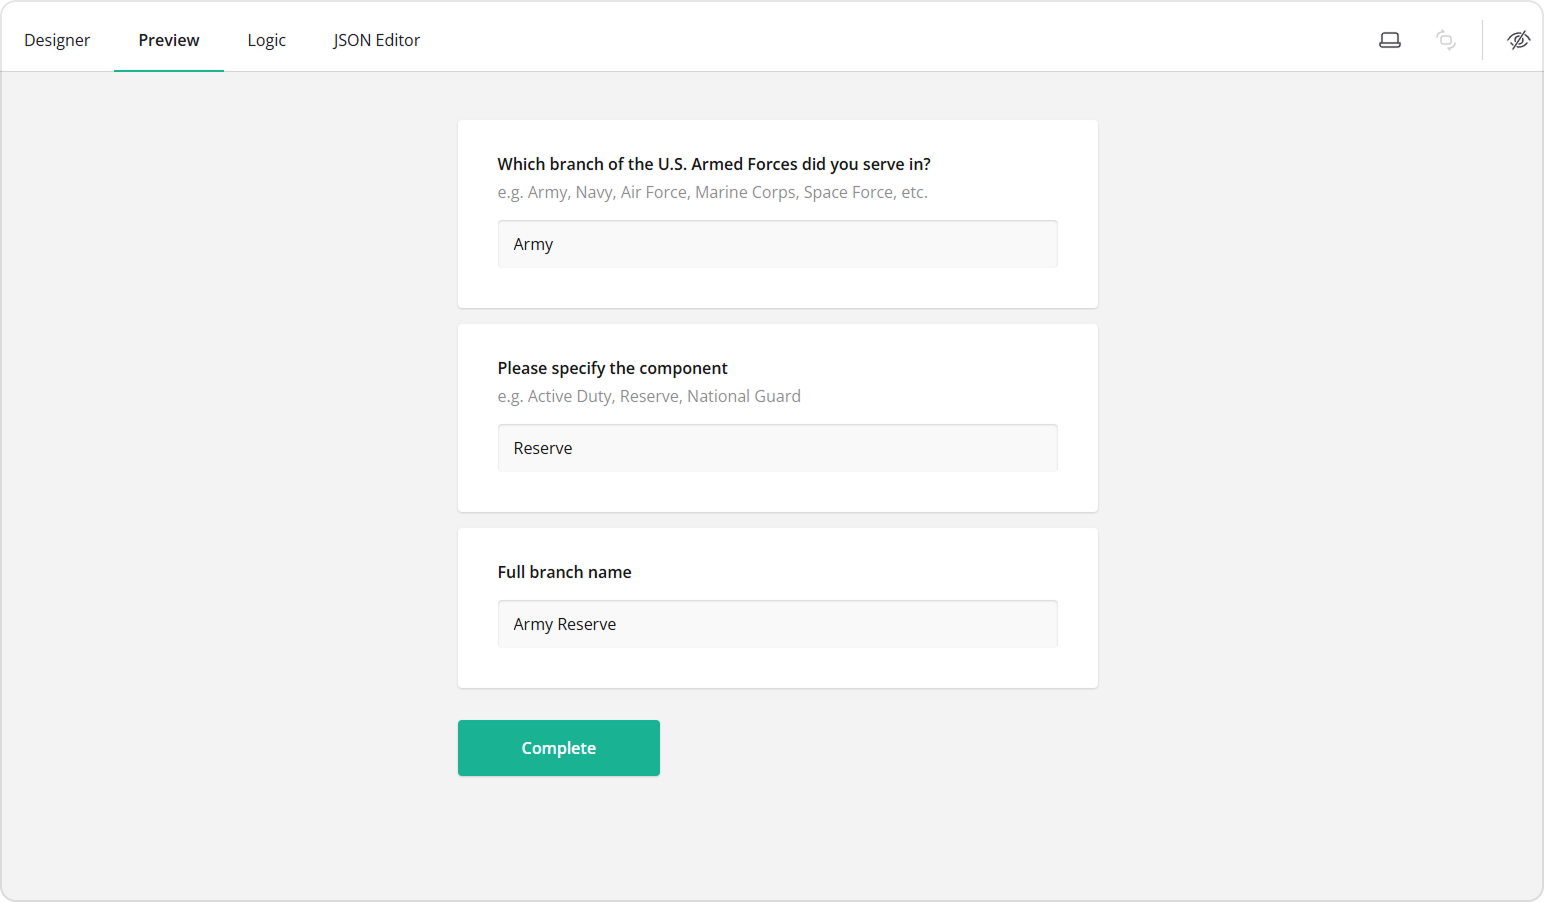
Task: Click the component question description text
Action: (x=648, y=395)
